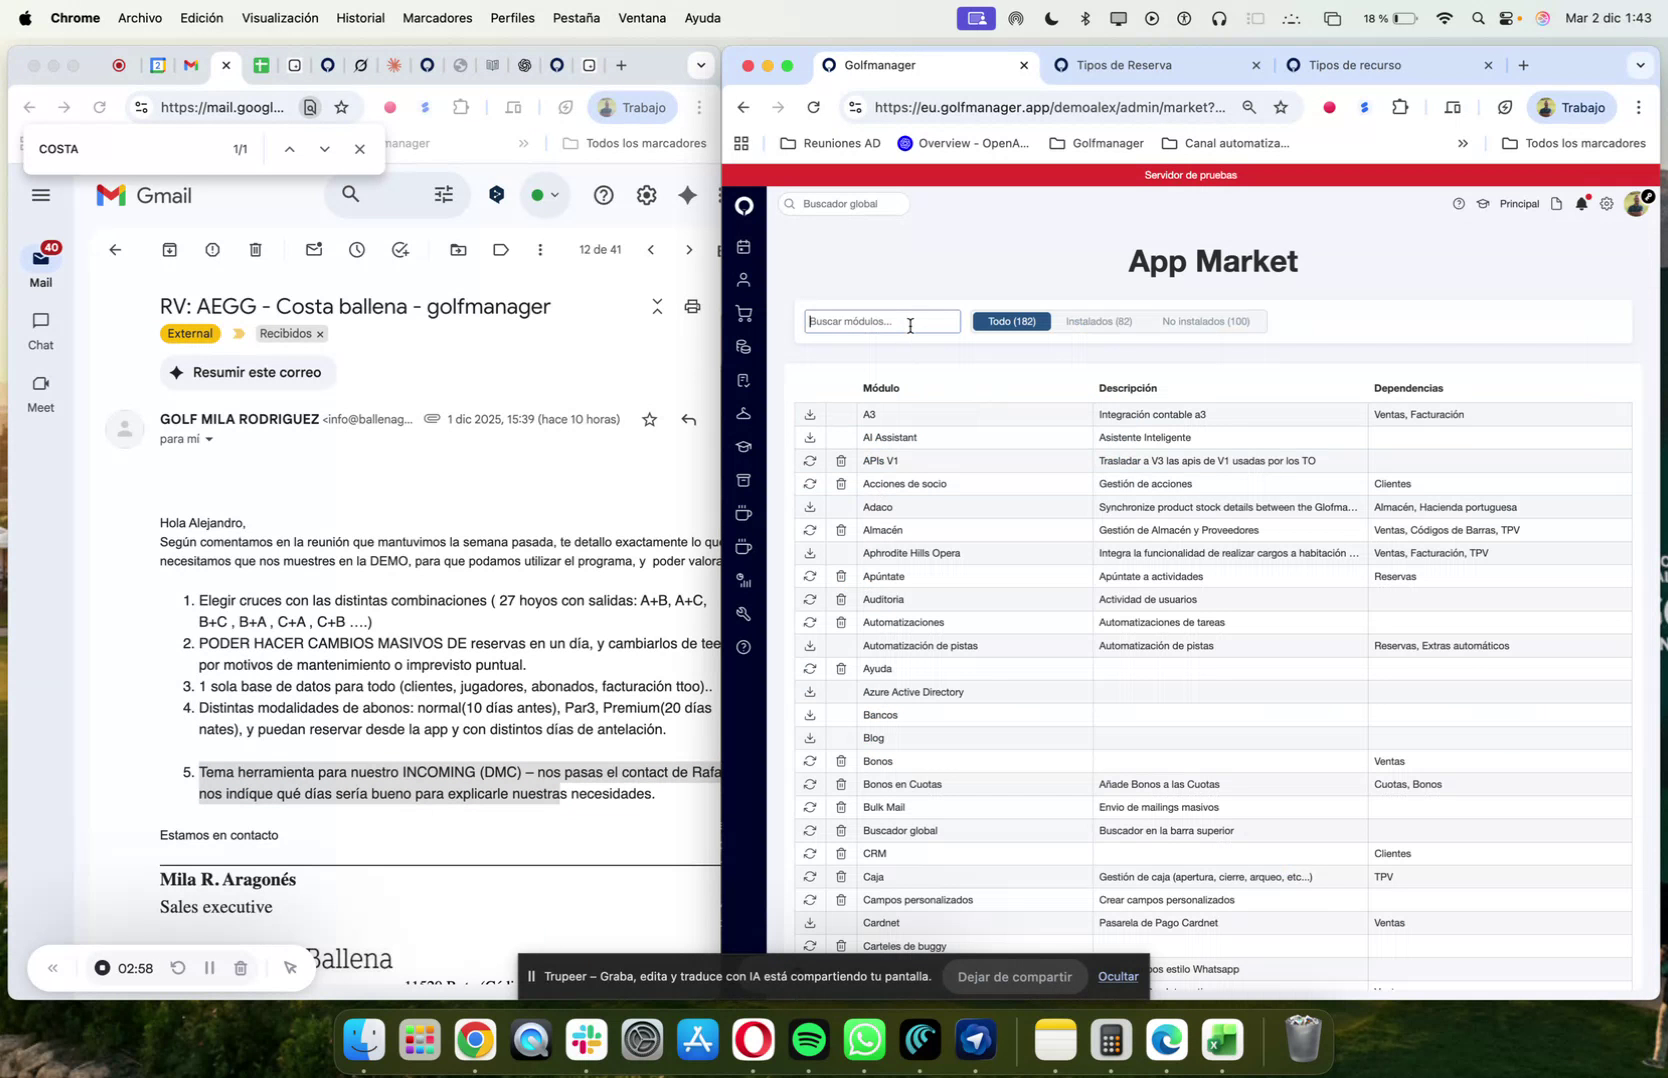
Task: Click the 'Resumir este correo' button
Action: pyautogui.click(x=247, y=372)
